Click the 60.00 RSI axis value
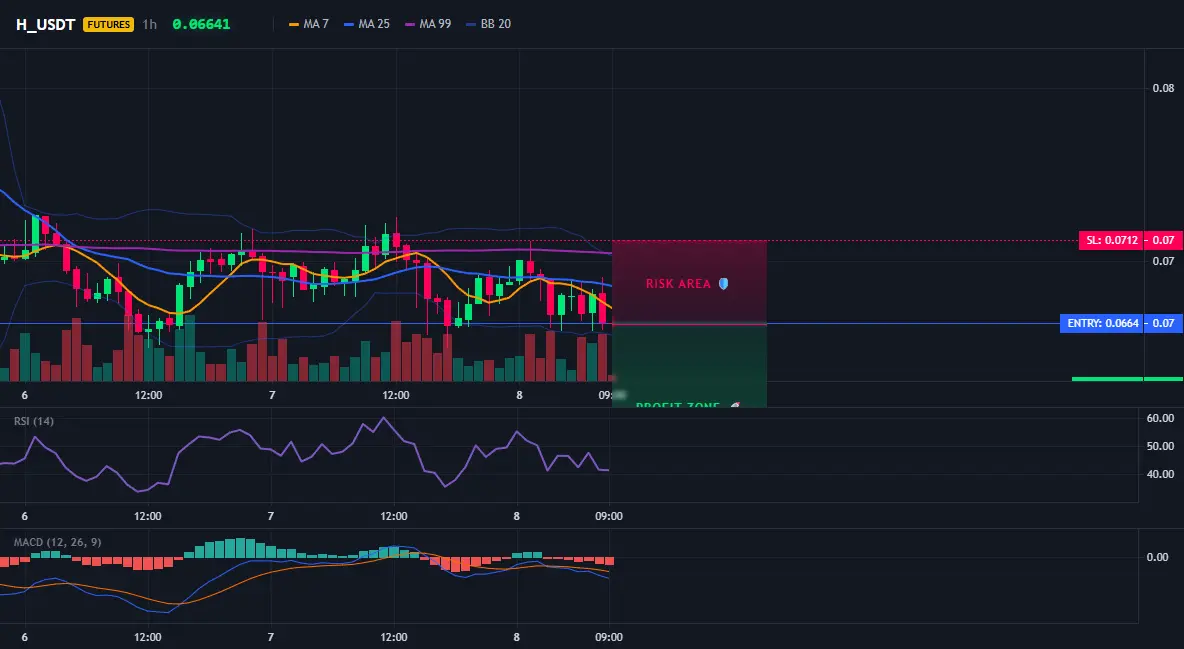The height and width of the screenshot is (649, 1184). pos(1161,418)
